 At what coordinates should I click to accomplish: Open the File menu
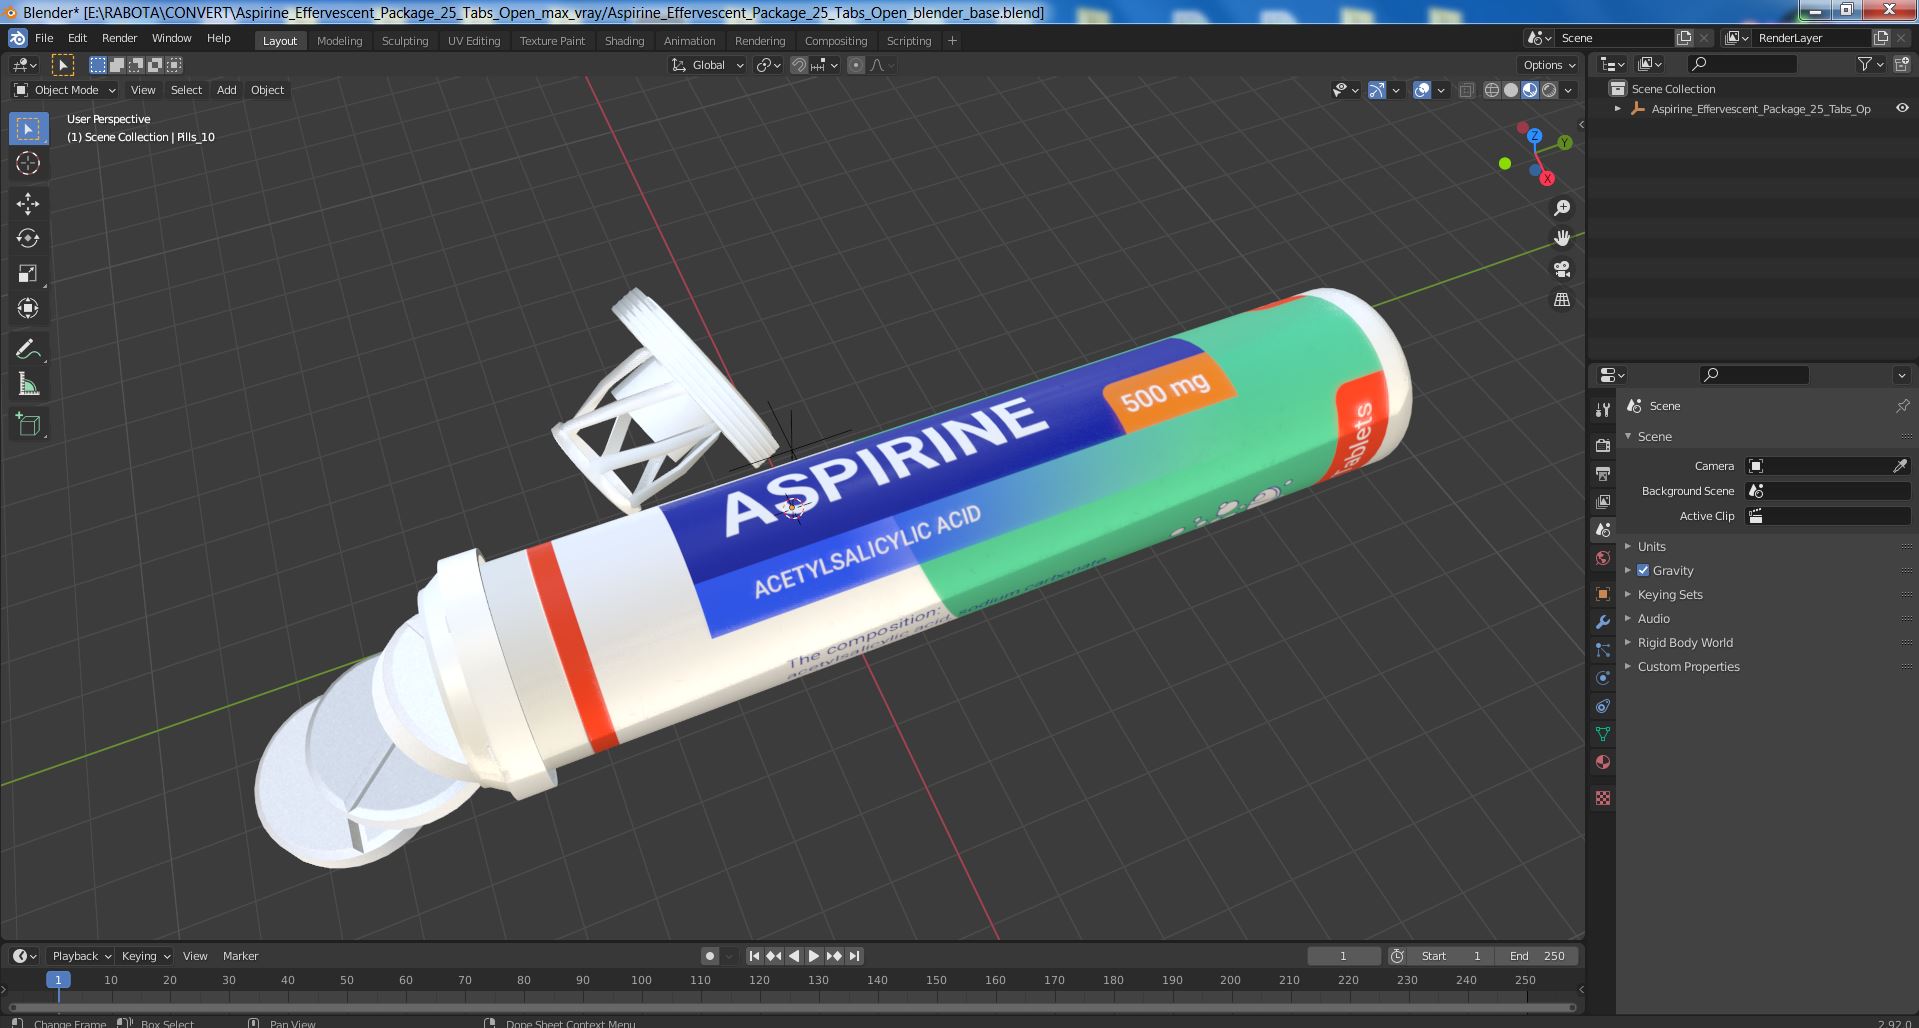click(44, 38)
